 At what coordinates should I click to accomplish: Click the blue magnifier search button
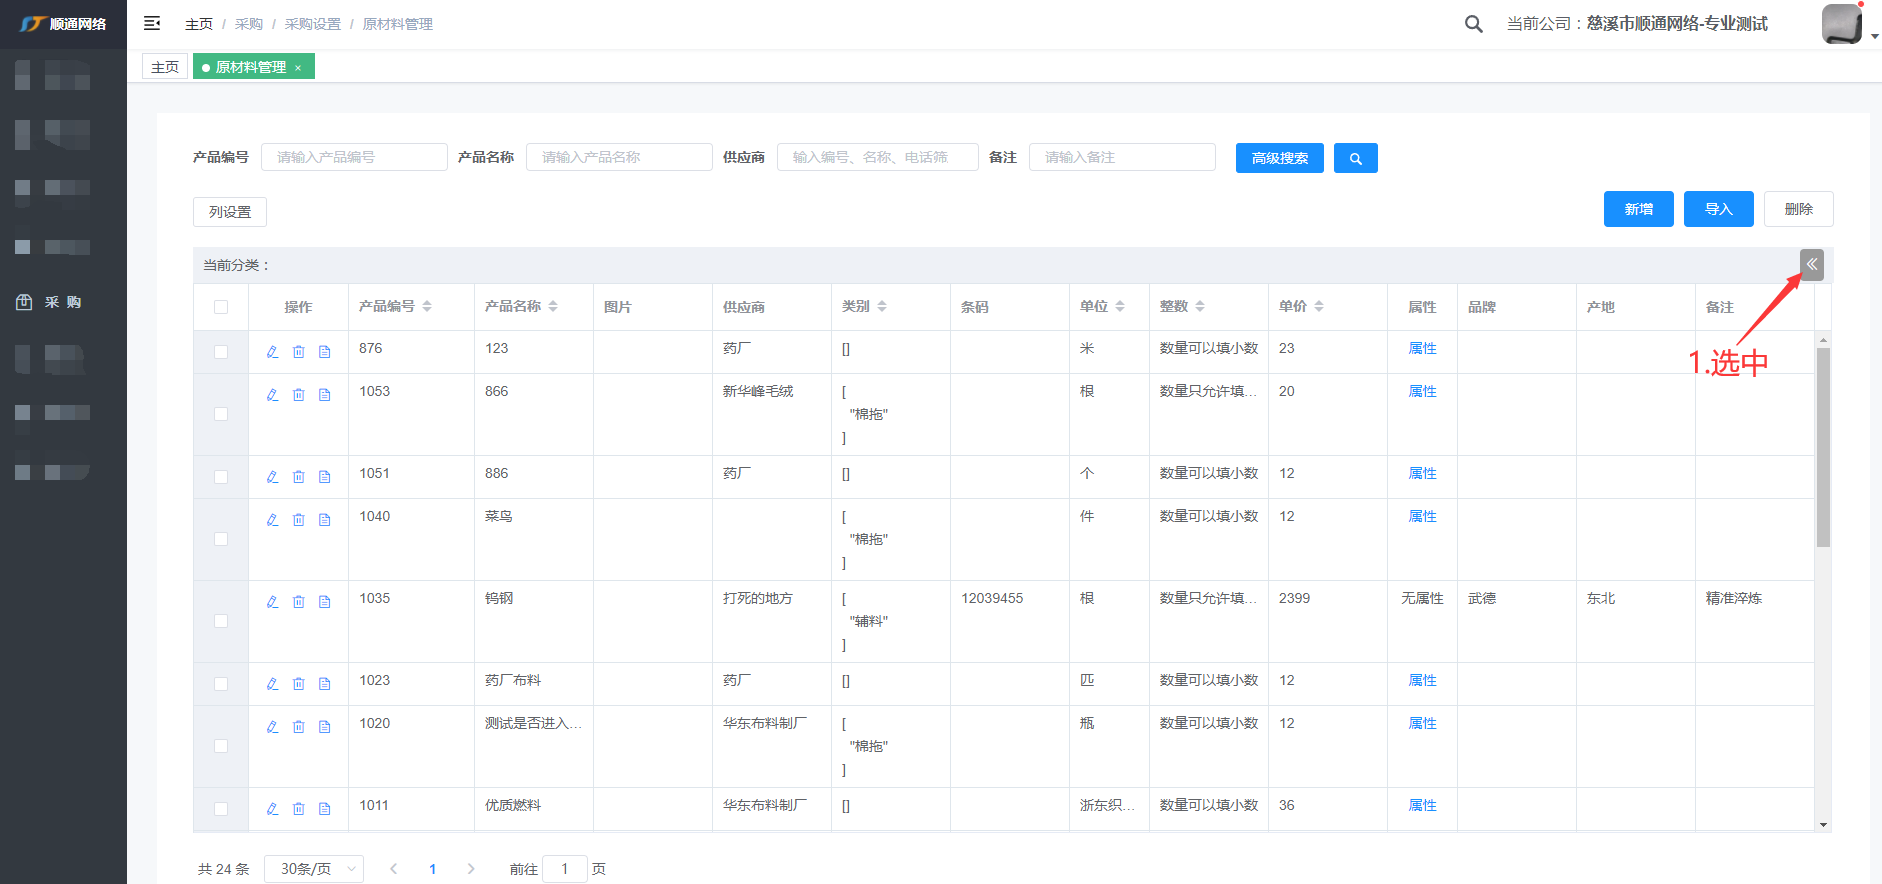point(1355,158)
